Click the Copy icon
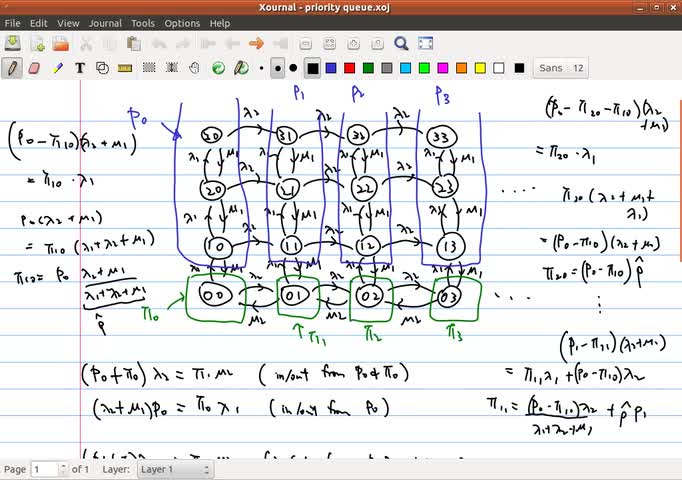 [109, 43]
